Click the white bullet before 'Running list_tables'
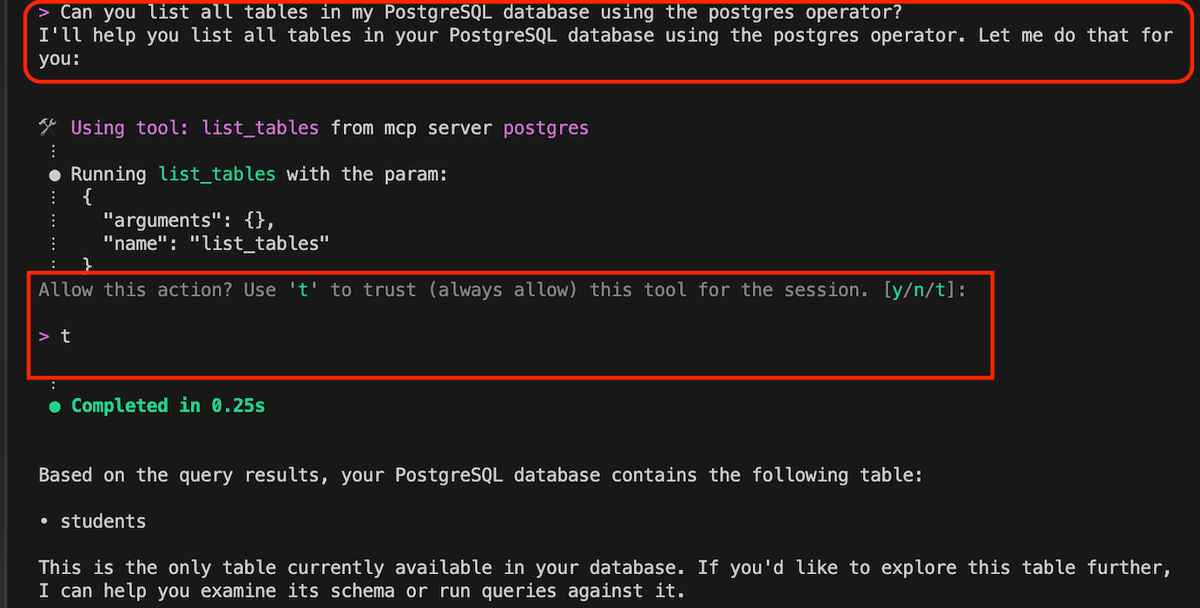Viewport: 1200px width, 608px height. click(x=54, y=175)
